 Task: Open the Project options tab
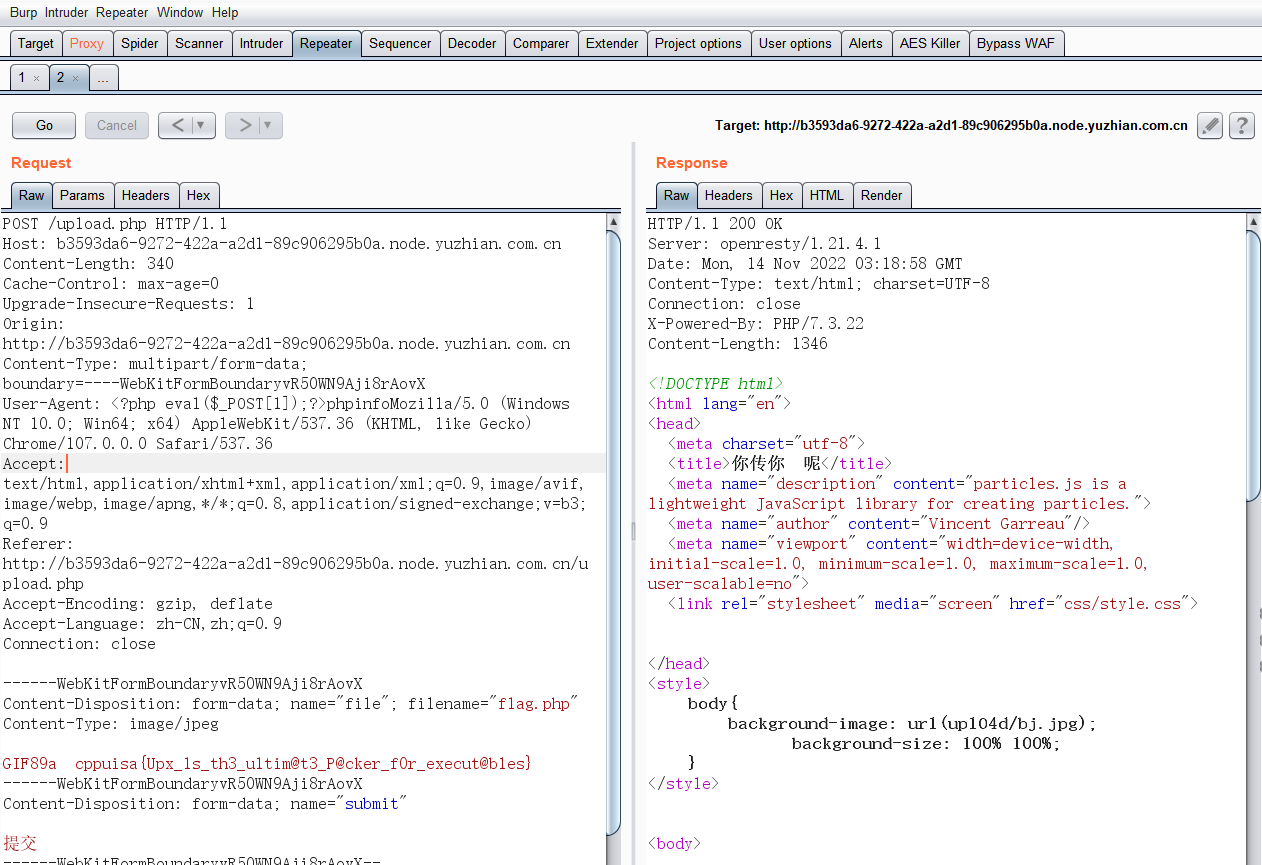pos(698,43)
